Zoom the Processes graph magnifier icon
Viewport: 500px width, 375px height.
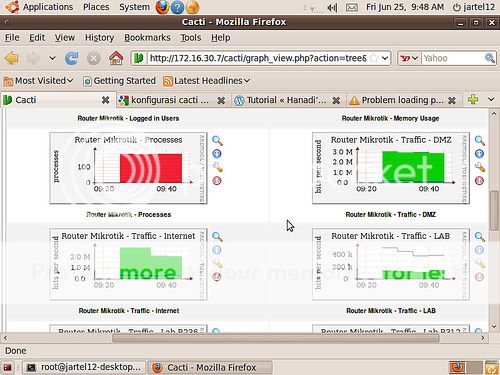pos(217,141)
